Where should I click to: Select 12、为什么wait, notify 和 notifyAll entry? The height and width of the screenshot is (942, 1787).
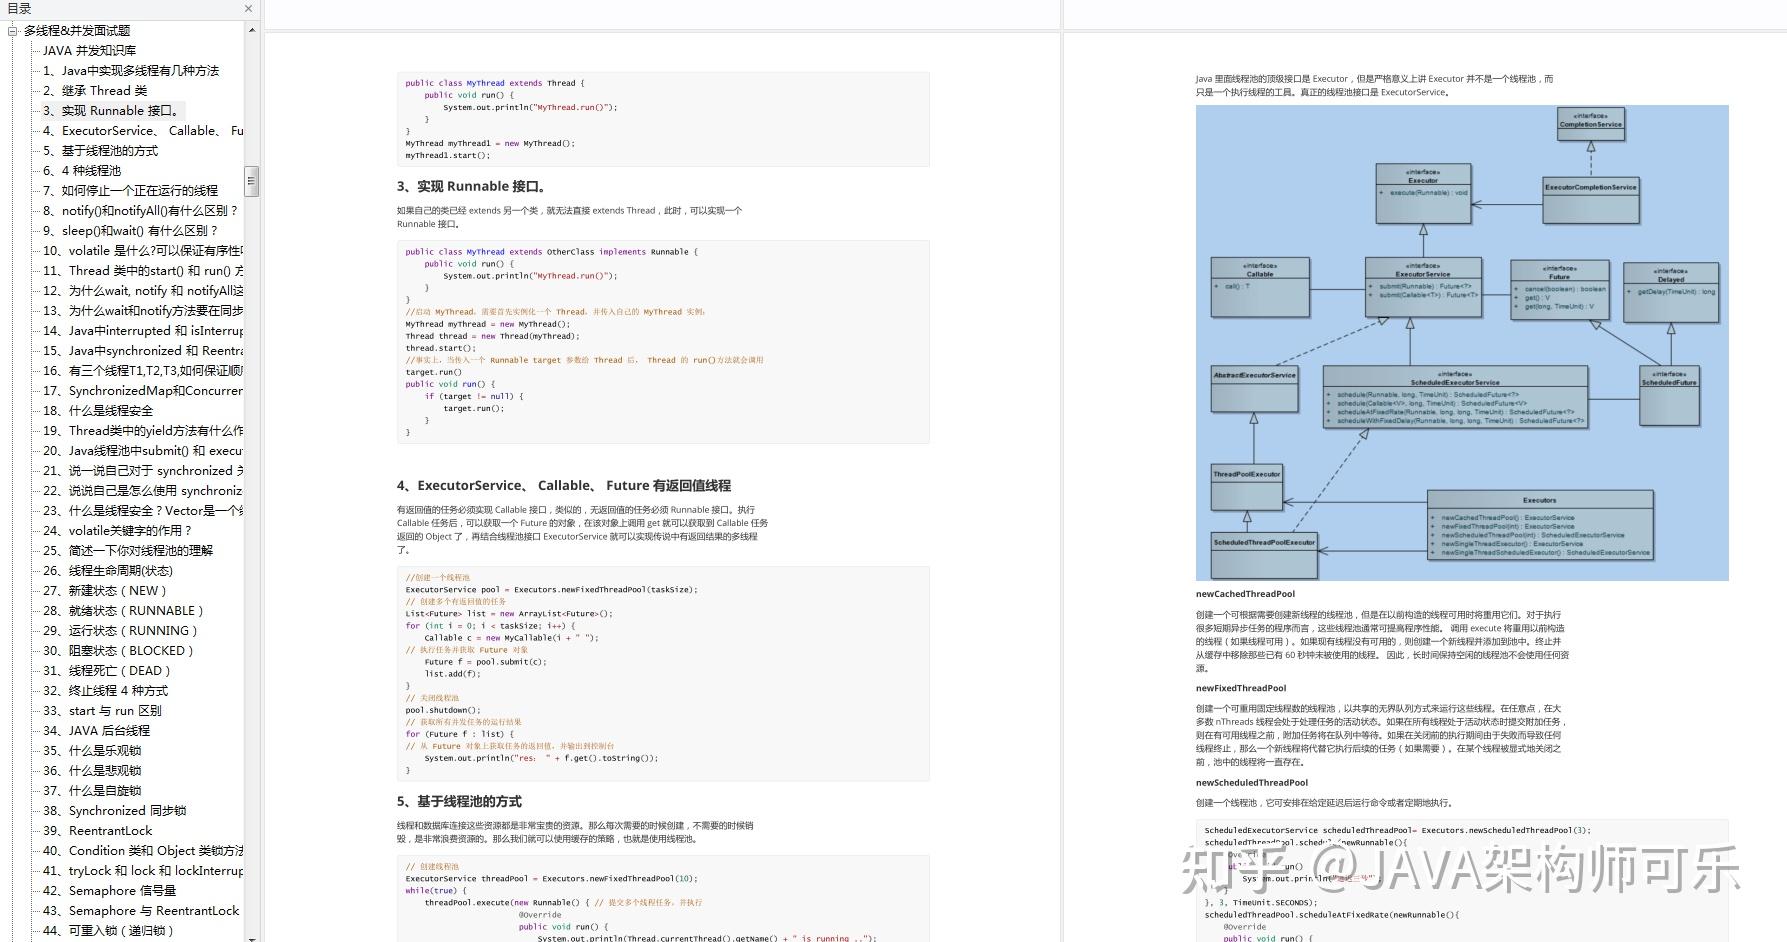coord(142,291)
